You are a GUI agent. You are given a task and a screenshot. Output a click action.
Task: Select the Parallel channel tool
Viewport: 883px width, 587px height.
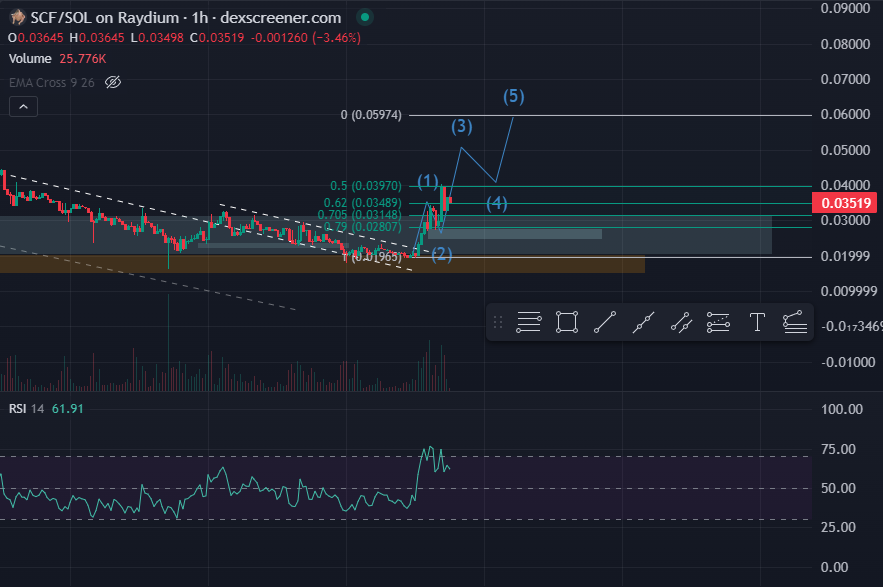click(681, 322)
